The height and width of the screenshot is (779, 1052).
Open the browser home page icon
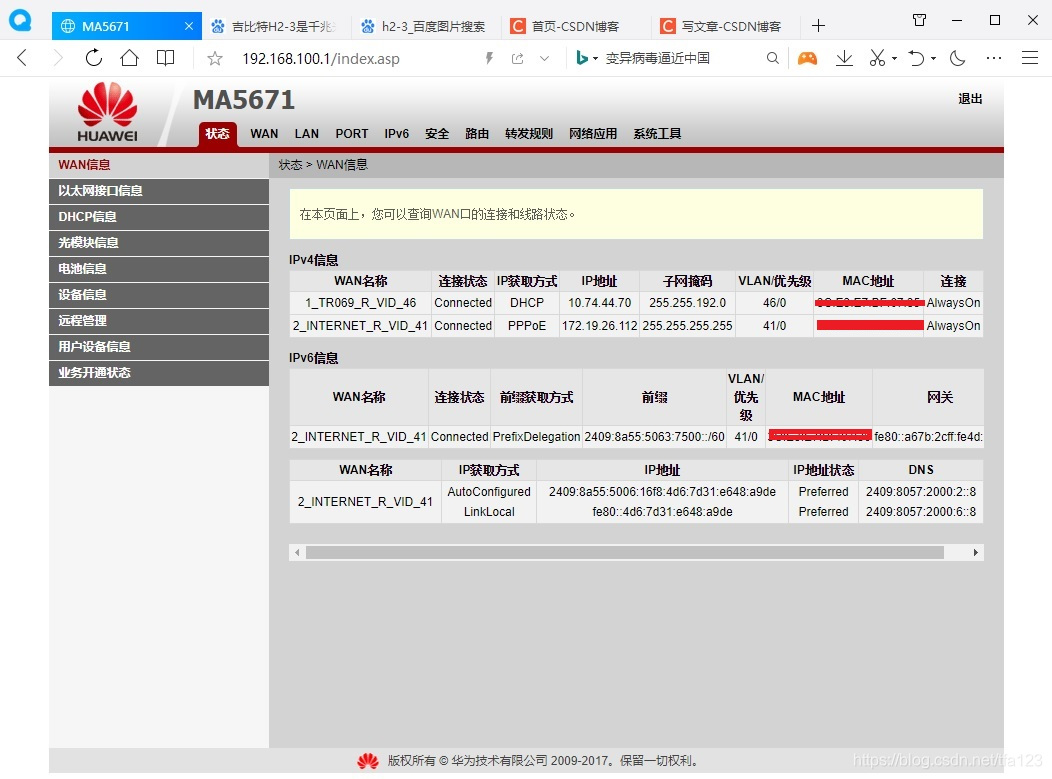129,58
